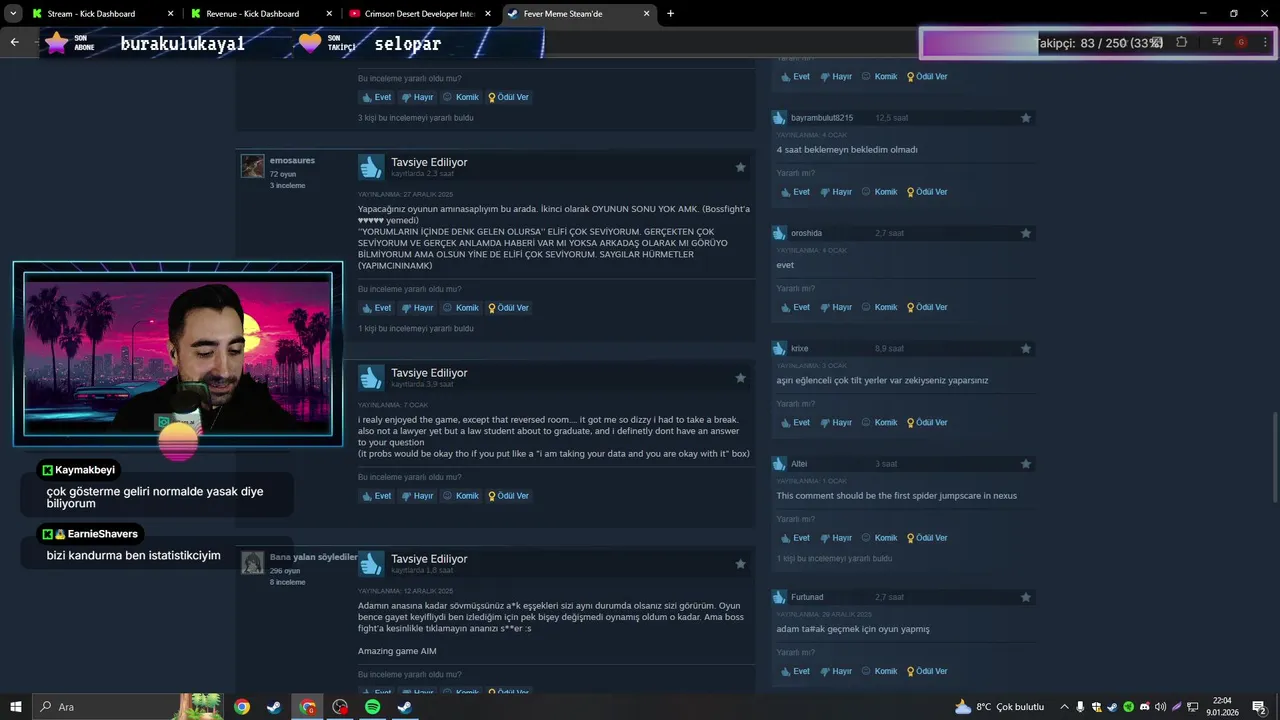The image size is (1280, 720).
Task: Open Bana yalan söylediler's avatar
Action: [x=253, y=563]
